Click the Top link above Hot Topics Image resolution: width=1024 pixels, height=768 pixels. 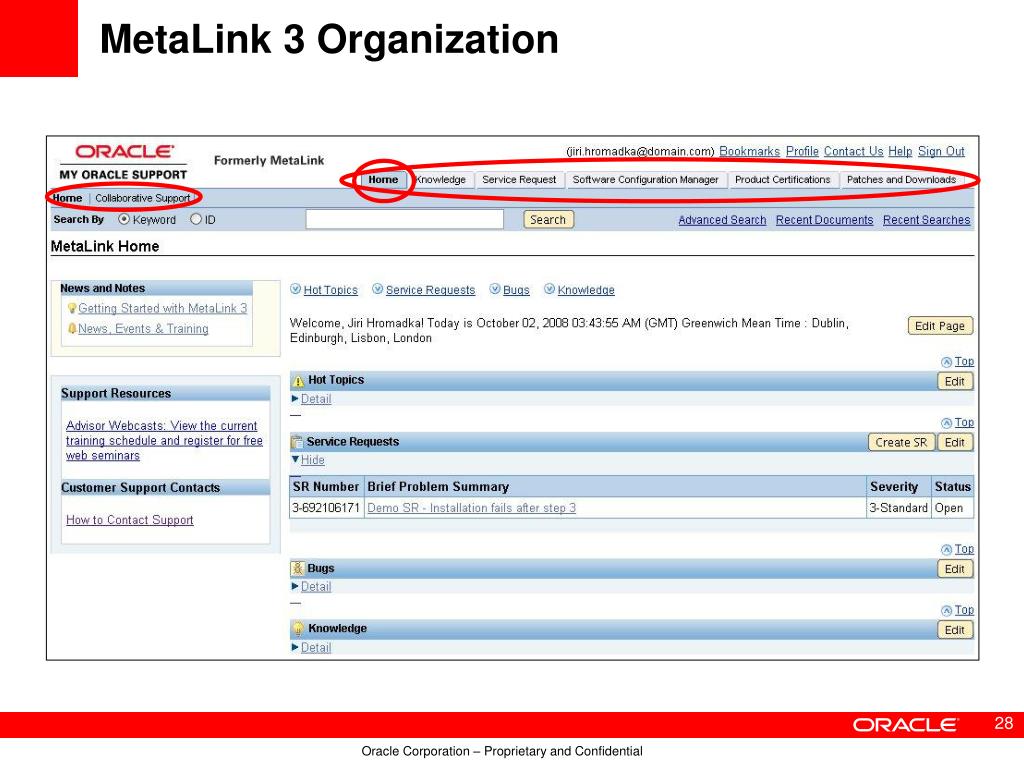964,362
